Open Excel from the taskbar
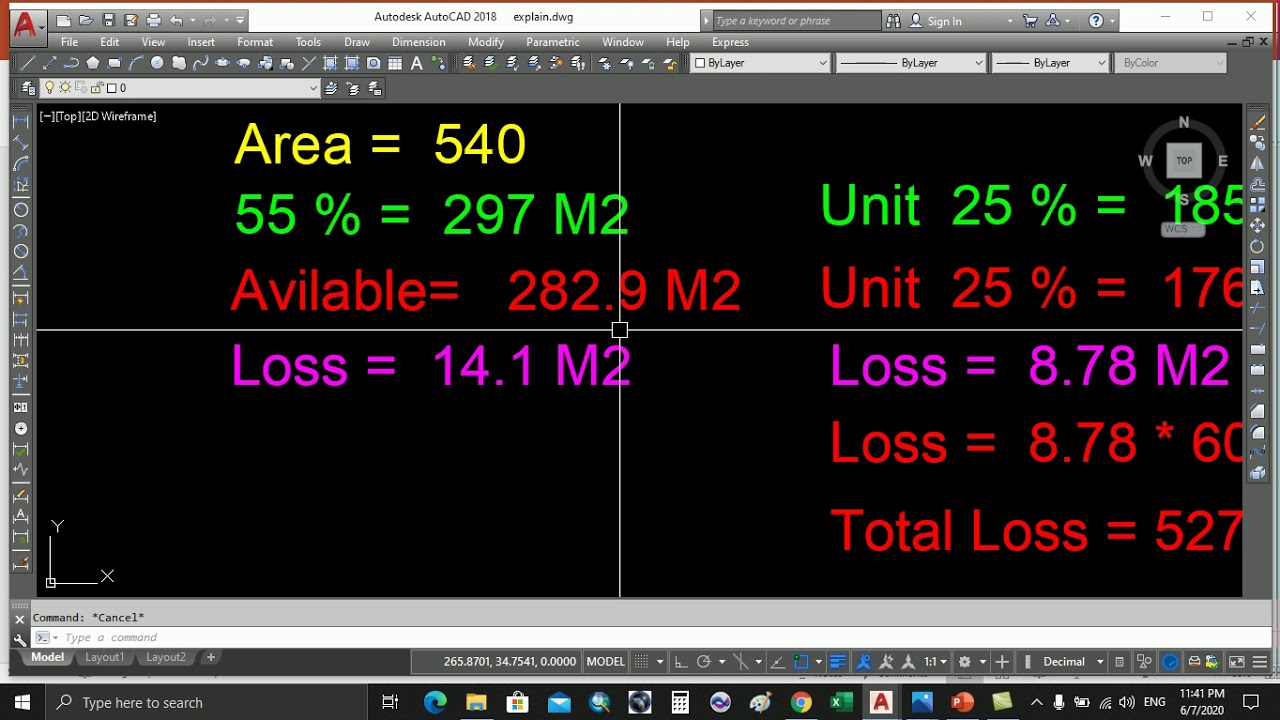This screenshot has height=720, width=1280. pos(841,702)
